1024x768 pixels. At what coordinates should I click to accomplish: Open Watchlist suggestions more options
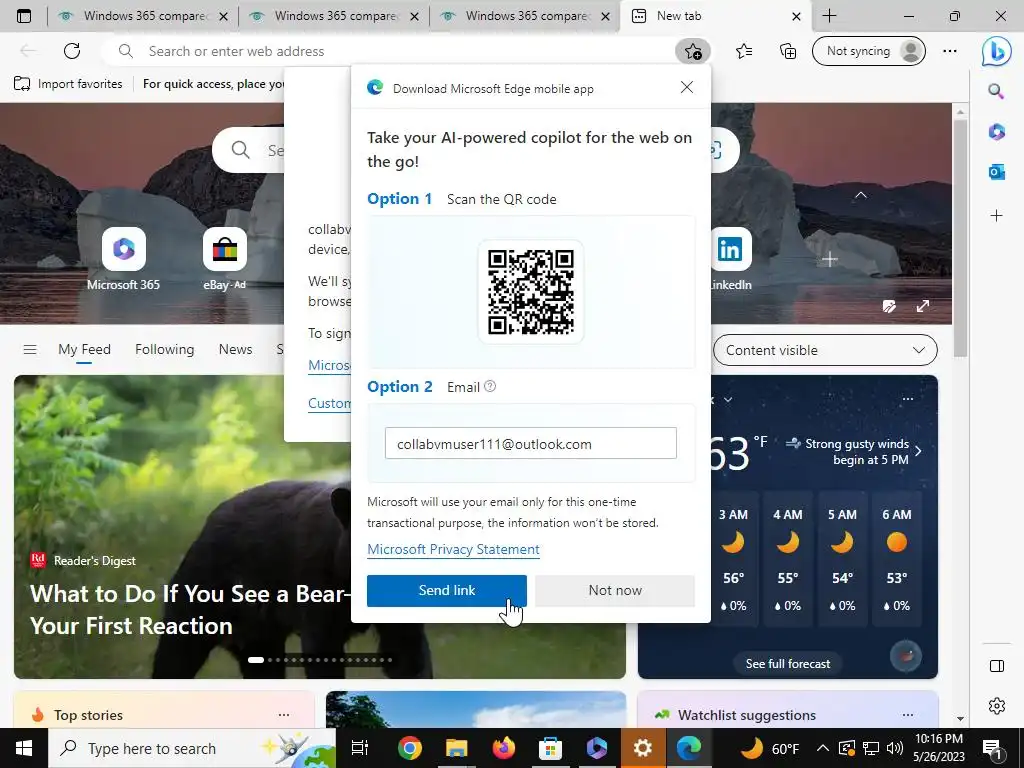908,715
